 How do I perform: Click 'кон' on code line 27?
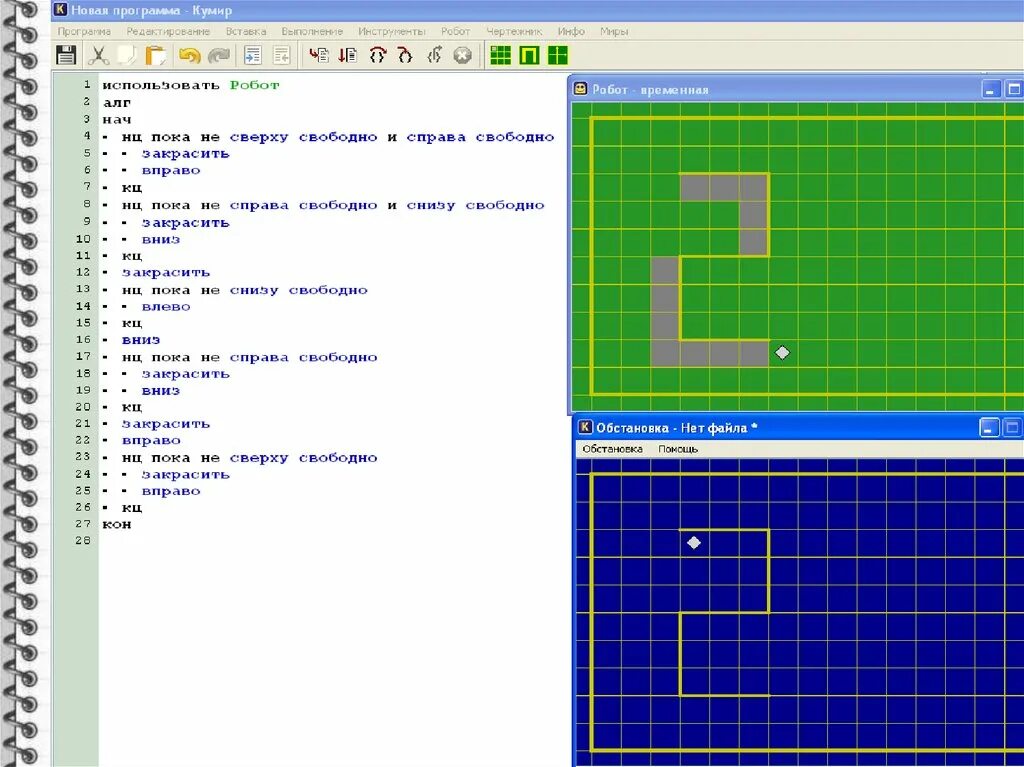(x=117, y=525)
